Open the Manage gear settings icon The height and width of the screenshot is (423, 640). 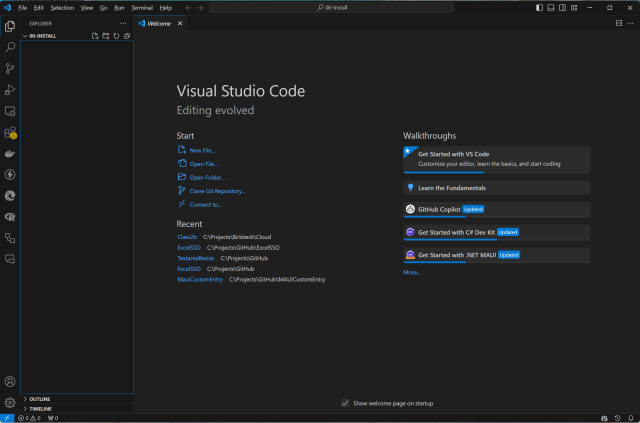pyautogui.click(x=10, y=402)
